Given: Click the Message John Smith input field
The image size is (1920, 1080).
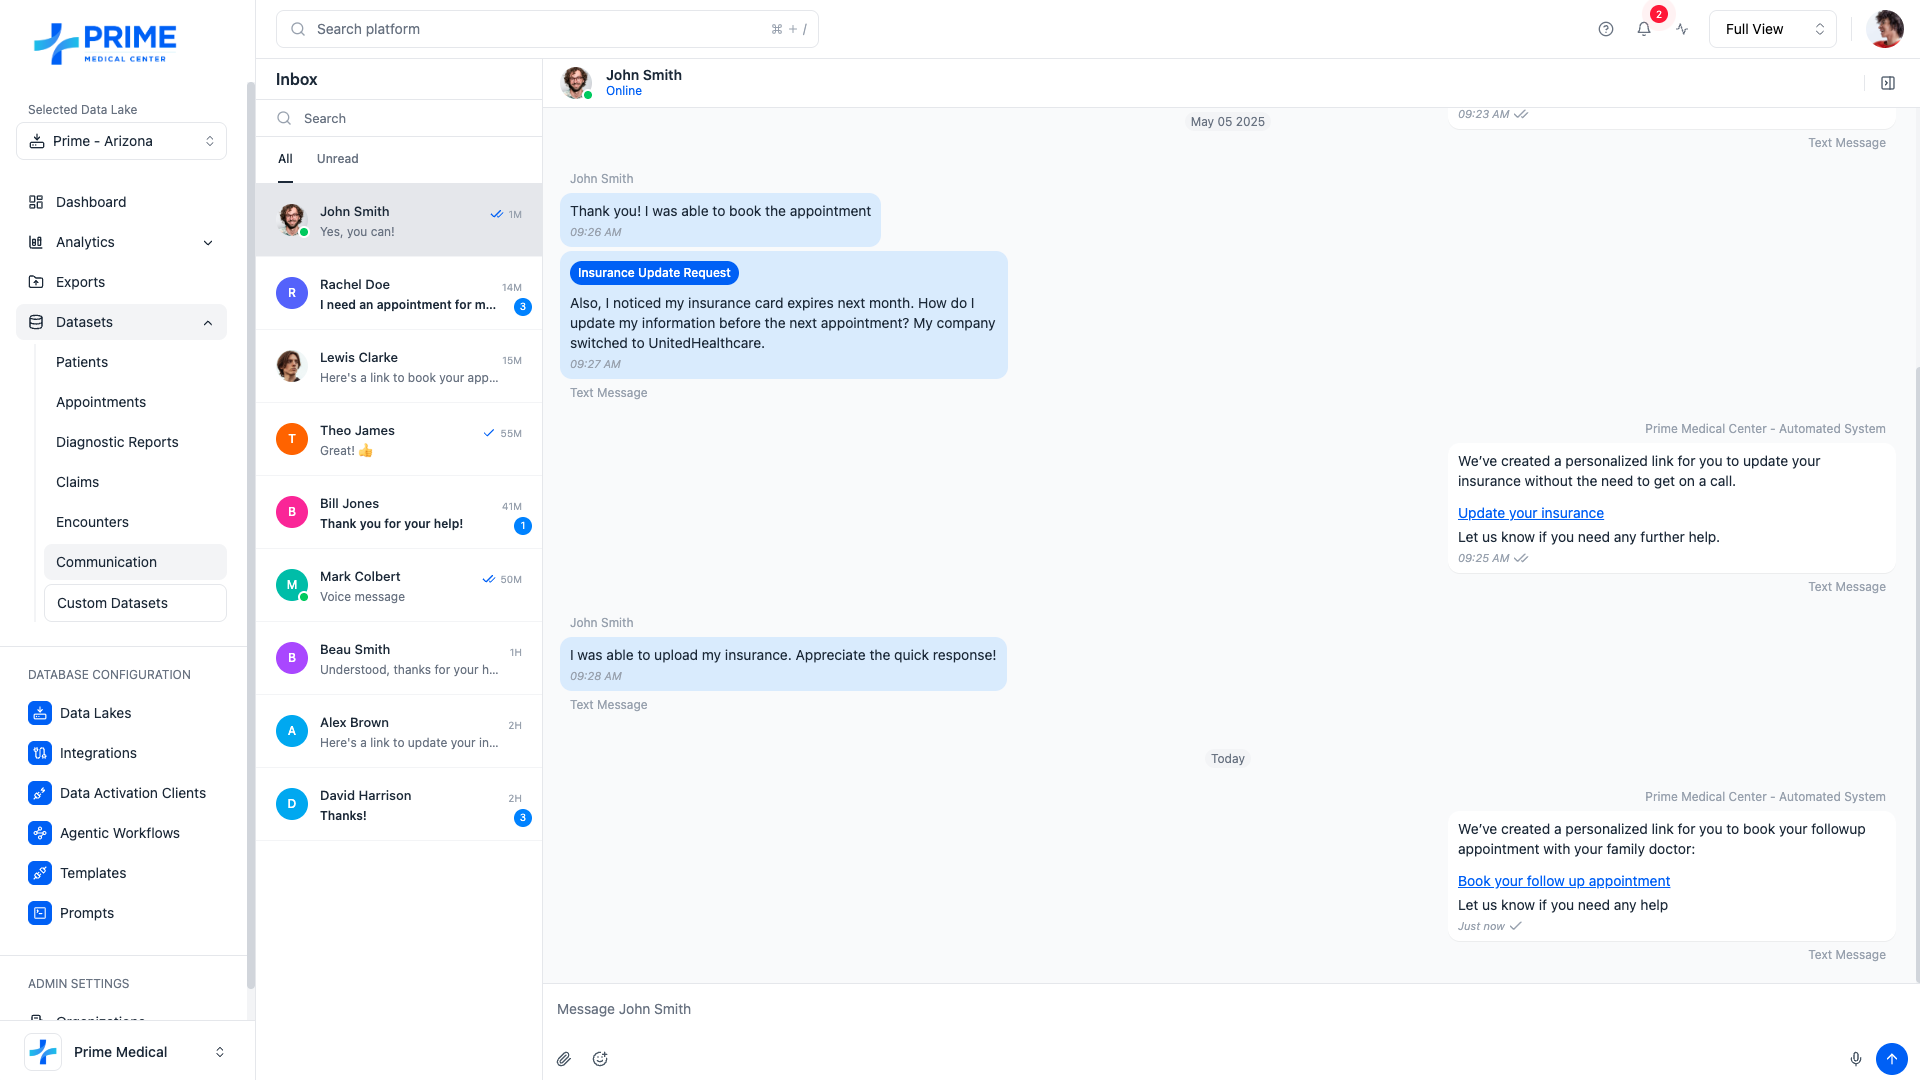Looking at the screenshot, I should pos(1200,1009).
